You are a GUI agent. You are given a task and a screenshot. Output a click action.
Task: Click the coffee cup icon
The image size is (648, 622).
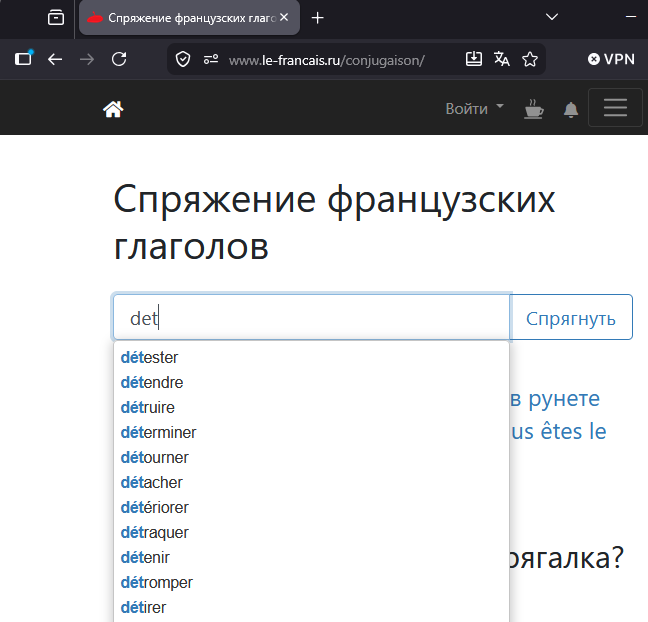534,109
